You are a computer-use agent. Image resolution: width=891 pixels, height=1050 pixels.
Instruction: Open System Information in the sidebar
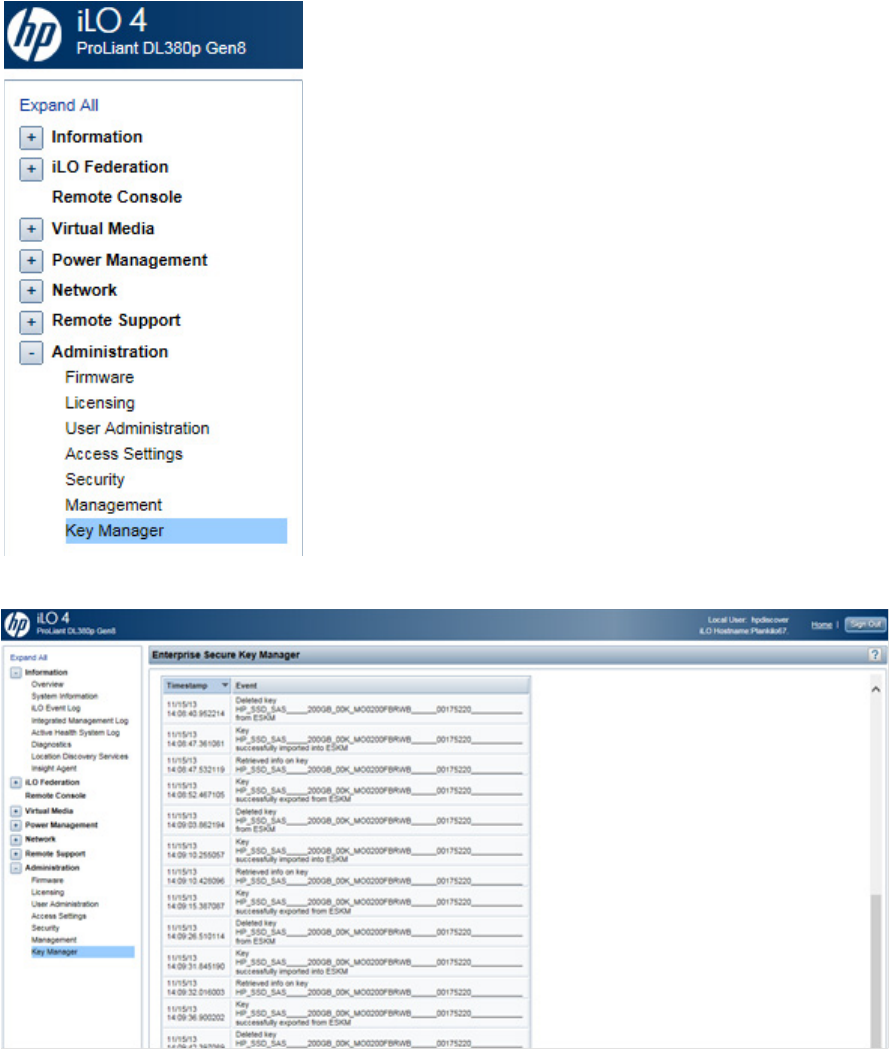[64, 696]
